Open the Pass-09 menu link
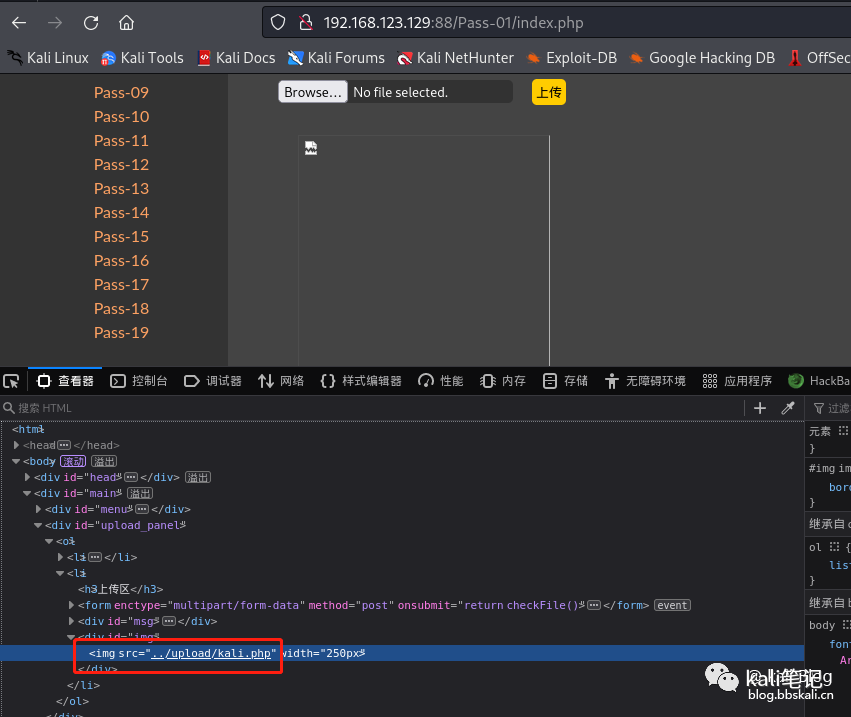This screenshot has width=851, height=717. click(x=121, y=93)
